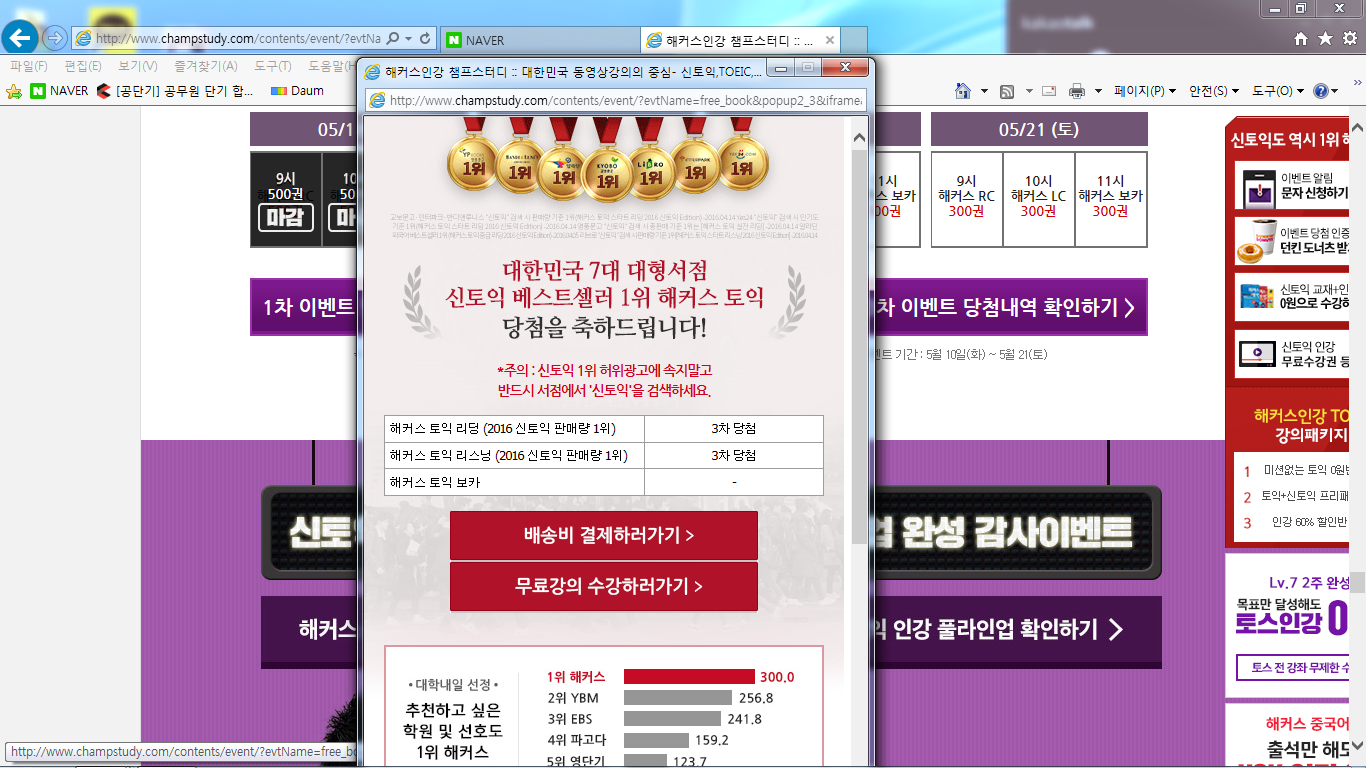Expand the RSS feeds dropdown arrow
Image resolution: width=1366 pixels, height=768 pixels.
(1027, 91)
